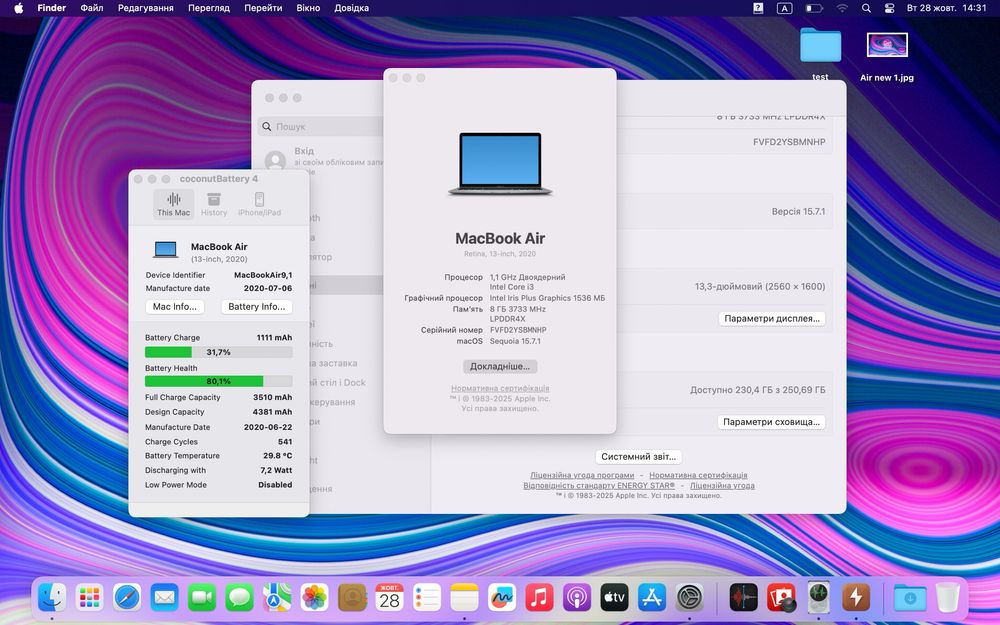This screenshot has height=625, width=1000.
Task: Open the Перейти menu
Action: click(x=263, y=8)
